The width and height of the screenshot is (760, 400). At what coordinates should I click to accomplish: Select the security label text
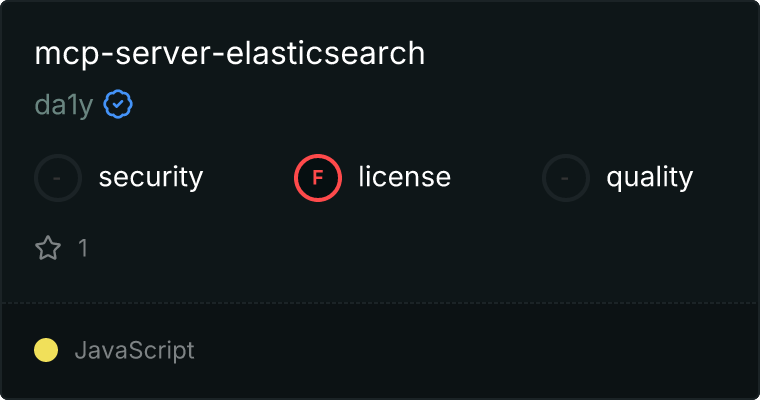coord(151,177)
